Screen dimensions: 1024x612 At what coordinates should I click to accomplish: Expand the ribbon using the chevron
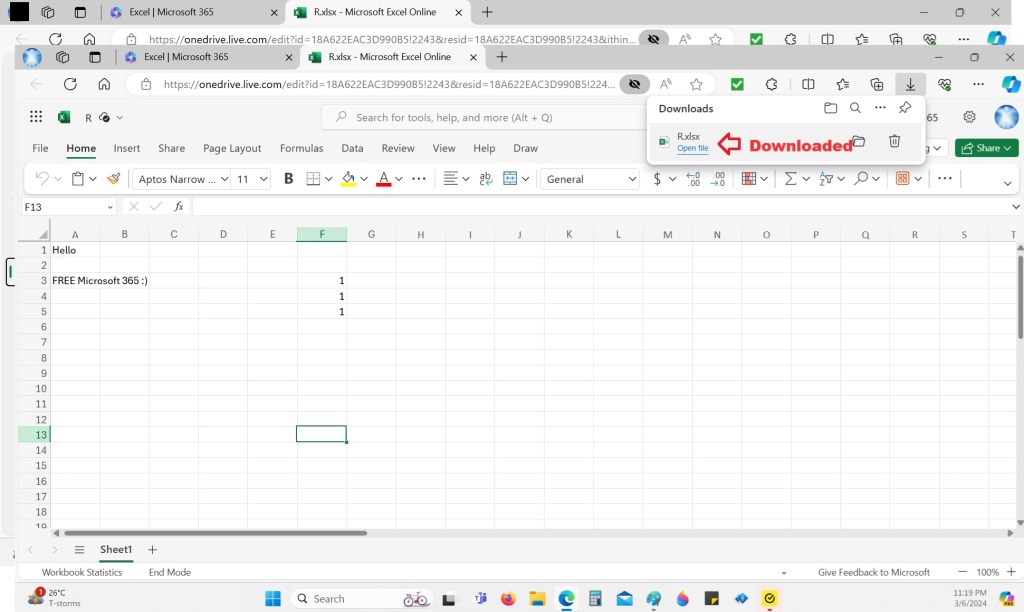(x=1008, y=183)
